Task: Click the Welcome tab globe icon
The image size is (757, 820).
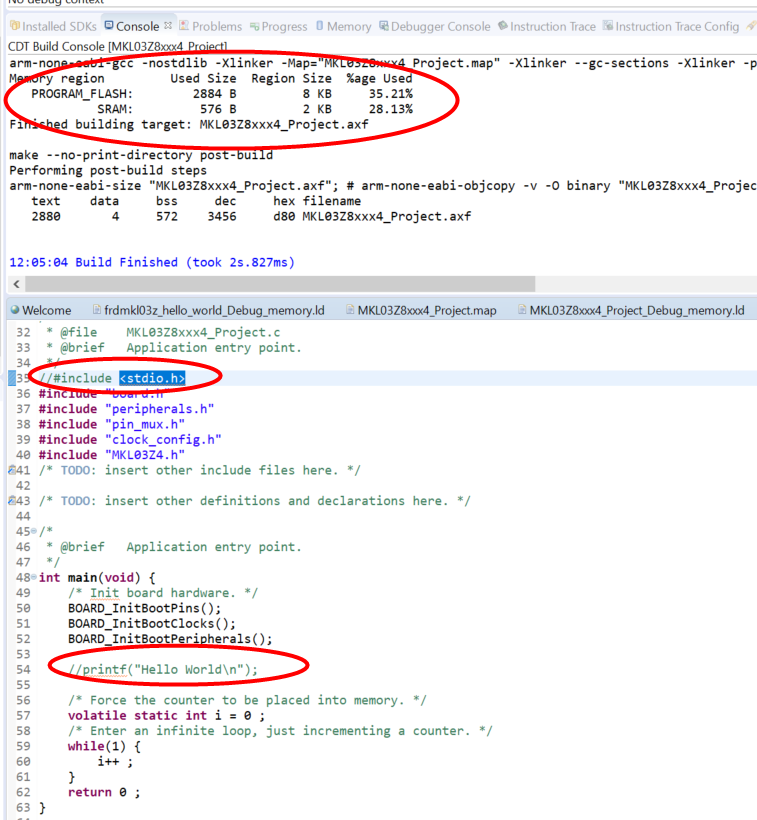Action: pos(15,310)
